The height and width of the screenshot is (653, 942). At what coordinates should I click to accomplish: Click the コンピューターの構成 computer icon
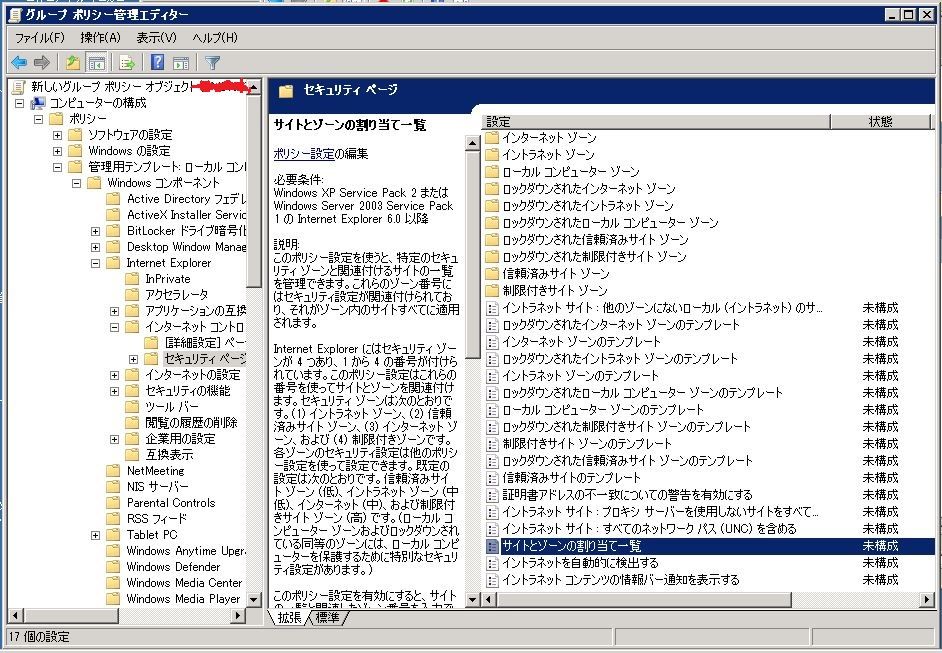click(38, 103)
